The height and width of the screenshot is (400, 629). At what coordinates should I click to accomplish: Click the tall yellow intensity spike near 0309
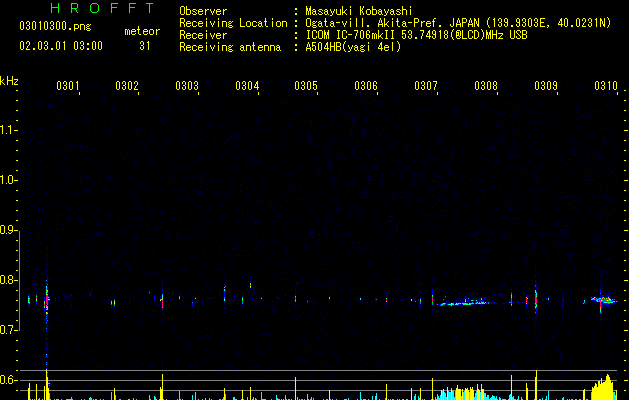coord(536,385)
